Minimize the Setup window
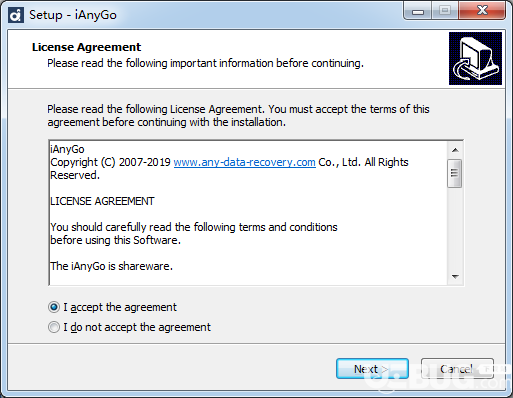Screen dimensions: 513x398 click(418, 11)
